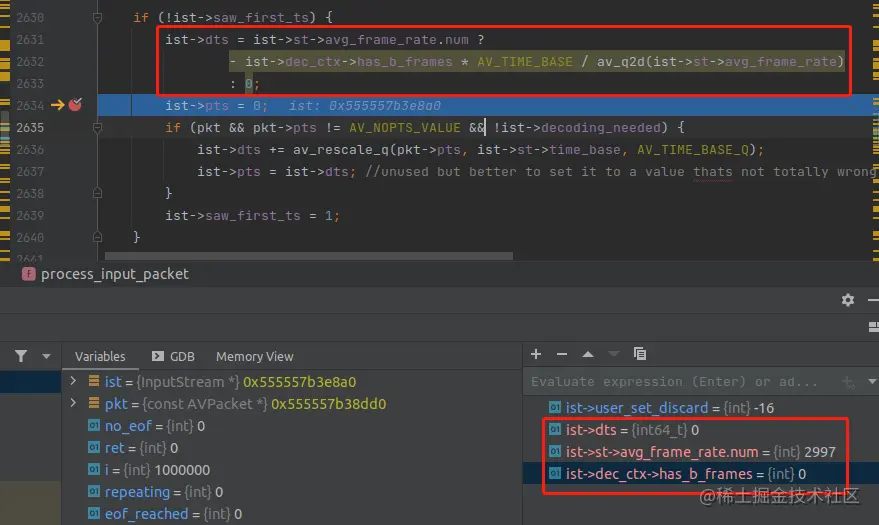Click line number 2635 in gutter
The height and width of the screenshot is (525, 879).
click(30, 128)
